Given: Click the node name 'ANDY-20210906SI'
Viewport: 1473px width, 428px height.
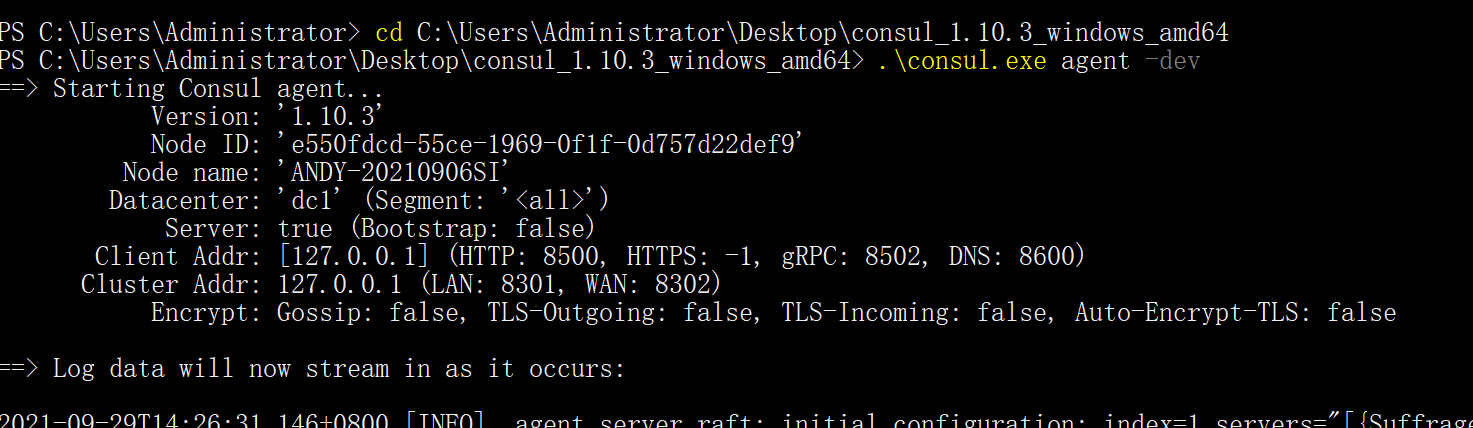Looking at the screenshot, I should (394, 173).
